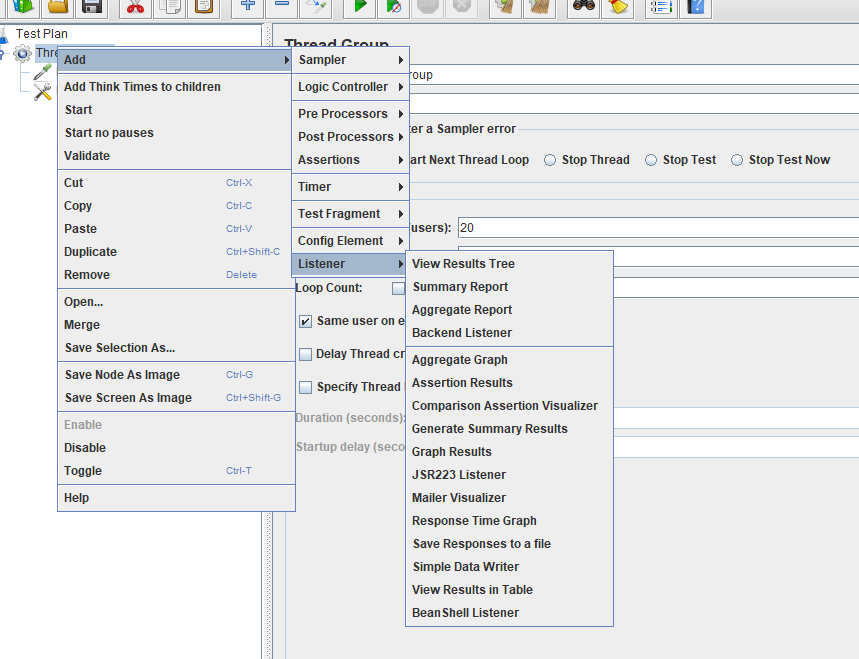Expand the Post Processors submenu
This screenshot has height=659, width=859.
click(351, 136)
